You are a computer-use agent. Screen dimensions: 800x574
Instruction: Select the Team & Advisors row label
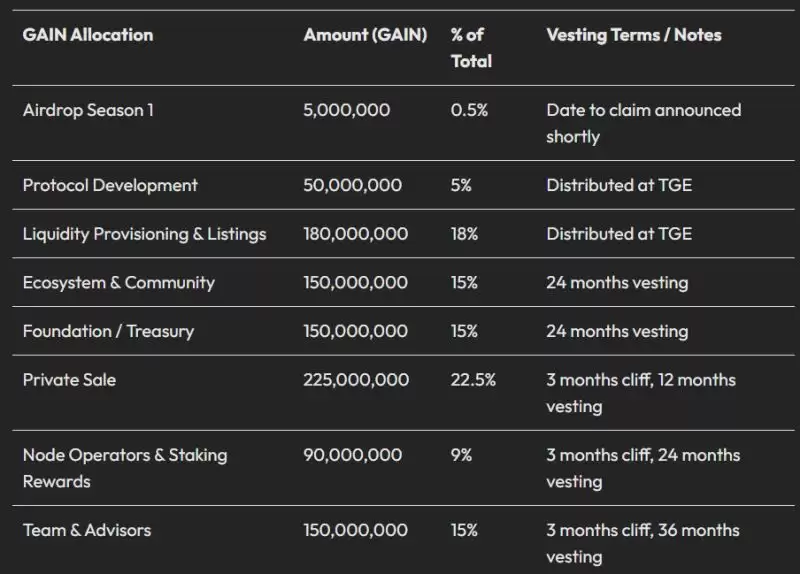(87, 530)
